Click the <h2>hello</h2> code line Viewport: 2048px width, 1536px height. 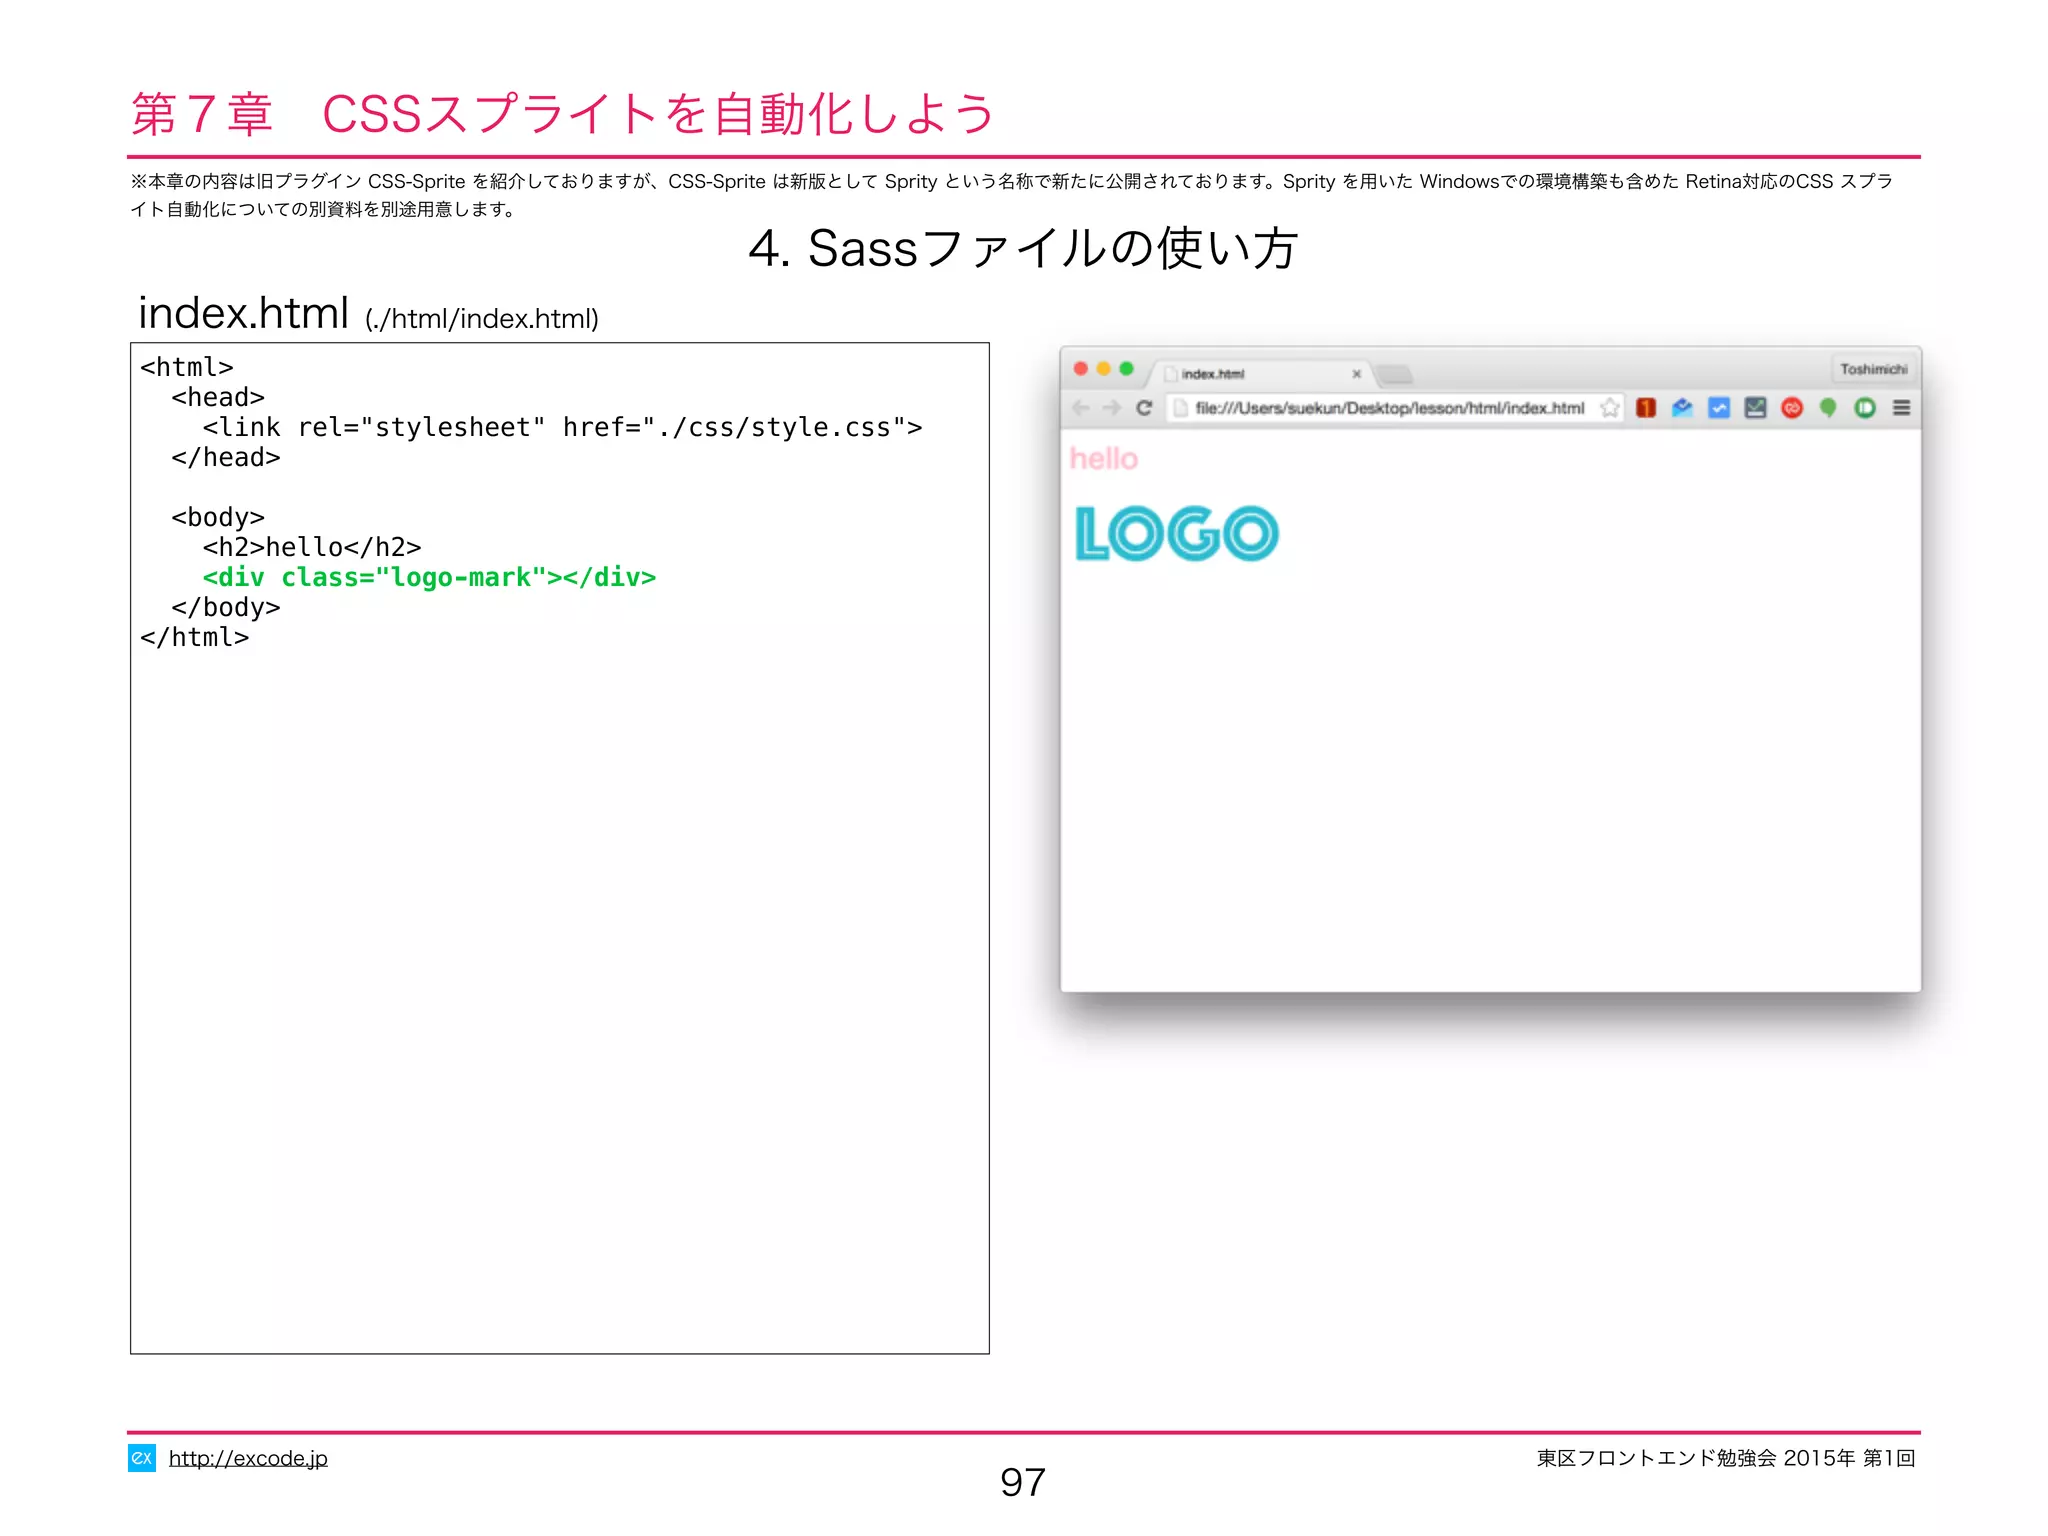(x=312, y=548)
